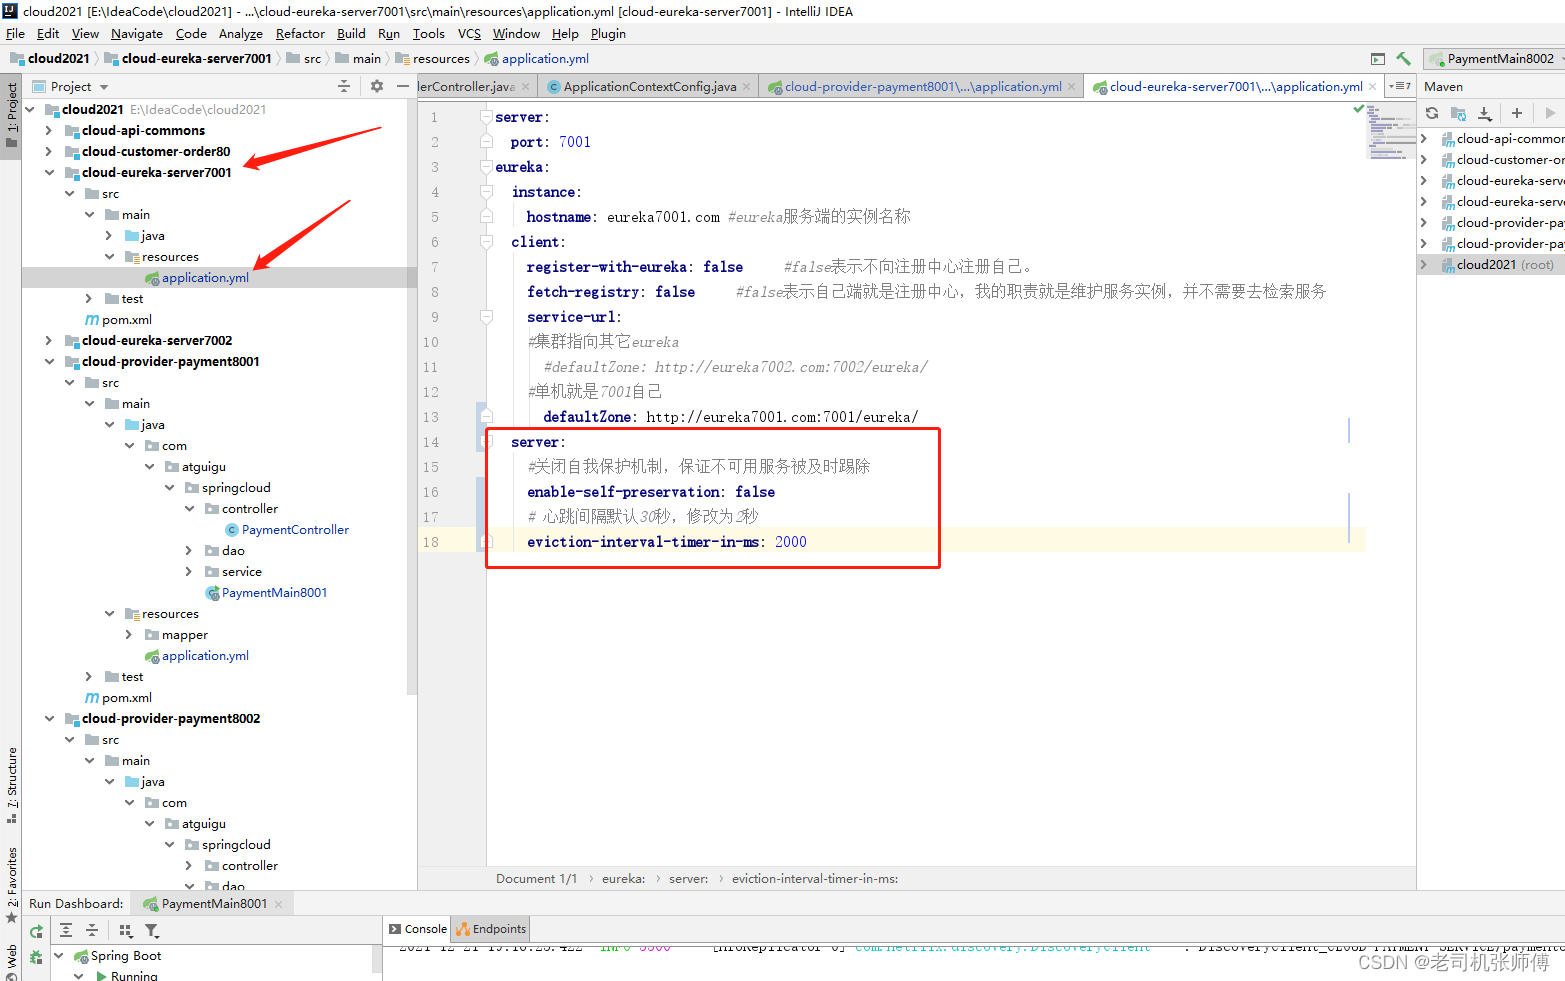
Task: Click 'eviction-interval-timer-in-ms:' in bottom editor breadcrumb
Action: 815,879
